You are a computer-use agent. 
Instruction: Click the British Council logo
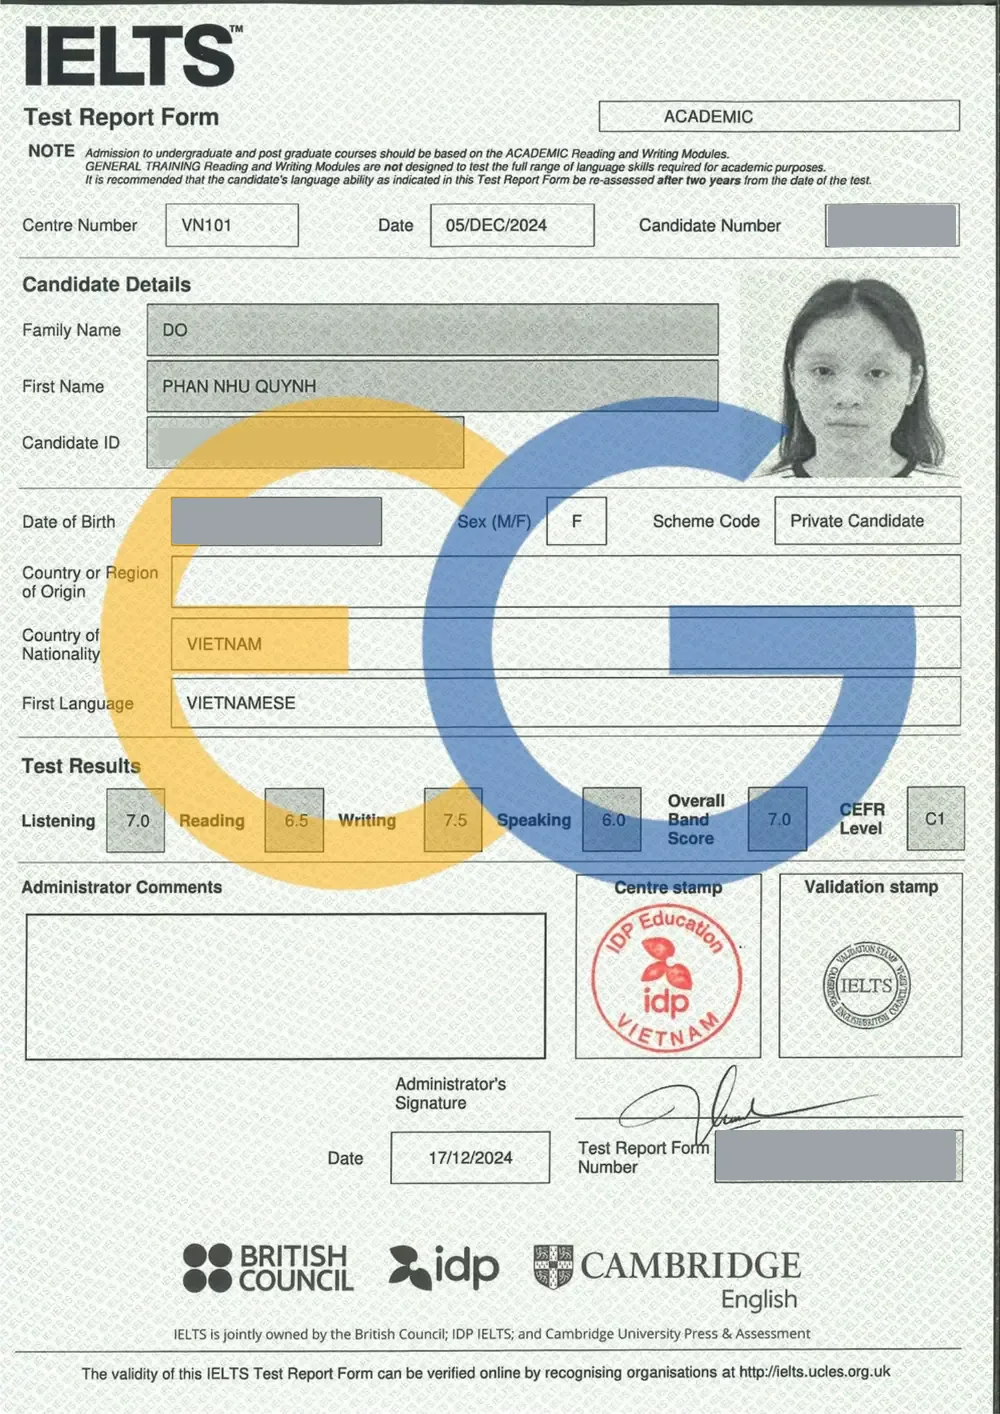pos(268,1268)
